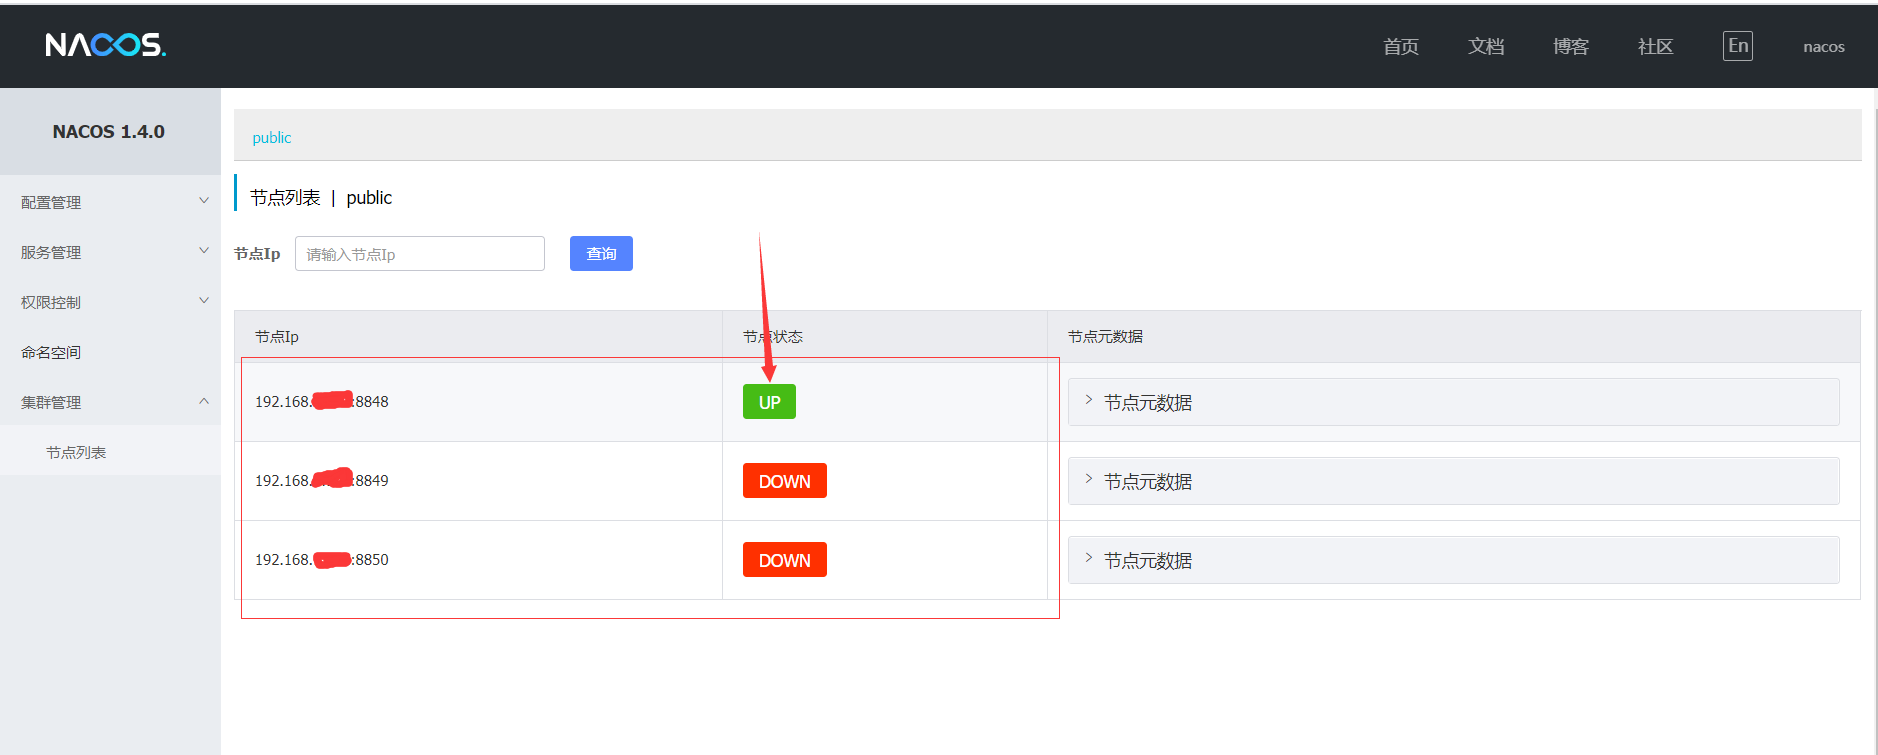The image size is (1878, 755).
Task: Switch language with the En button
Action: [x=1738, y=46]
